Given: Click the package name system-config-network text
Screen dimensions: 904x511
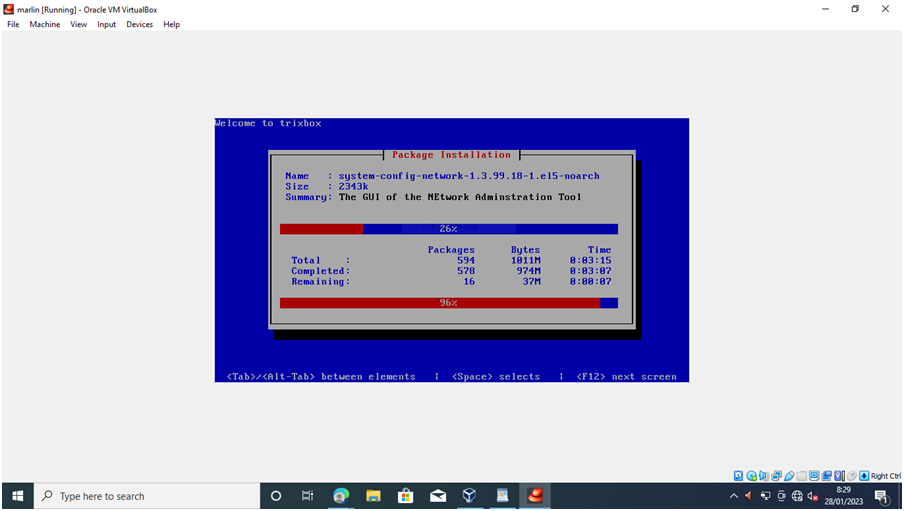Looking at the screenshot, I should 469,176.
